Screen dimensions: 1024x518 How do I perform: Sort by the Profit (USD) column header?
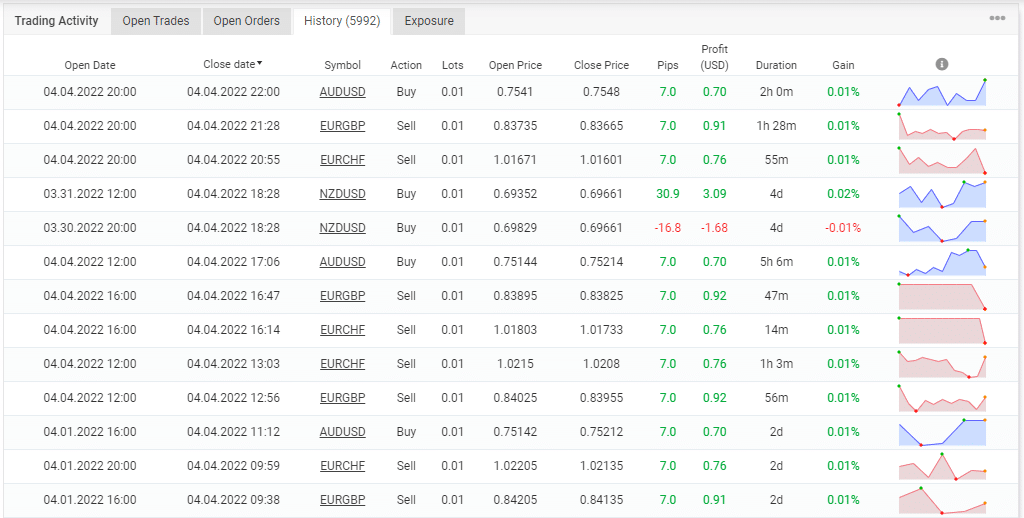(714, 57)
